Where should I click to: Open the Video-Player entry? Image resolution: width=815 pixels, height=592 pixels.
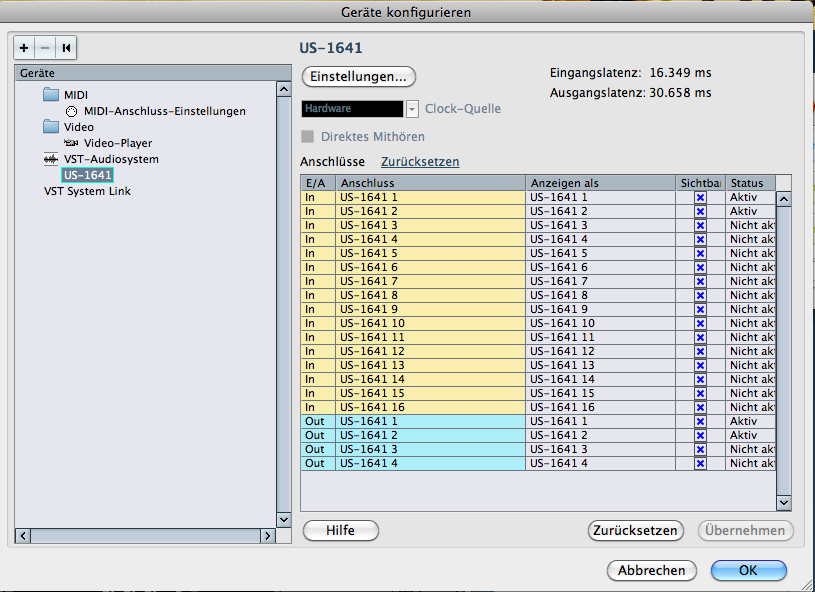pyautogui.click(x=118, y=143)
